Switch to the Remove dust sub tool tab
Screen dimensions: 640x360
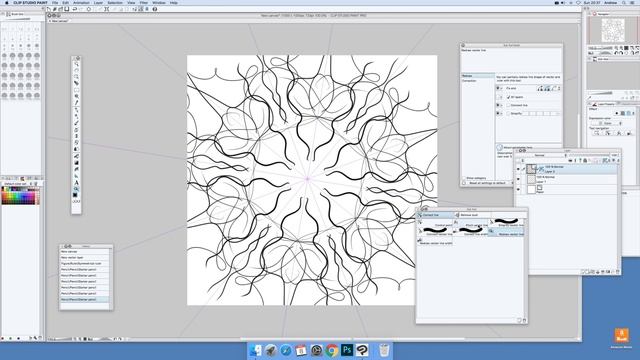[x=472, y=215]
